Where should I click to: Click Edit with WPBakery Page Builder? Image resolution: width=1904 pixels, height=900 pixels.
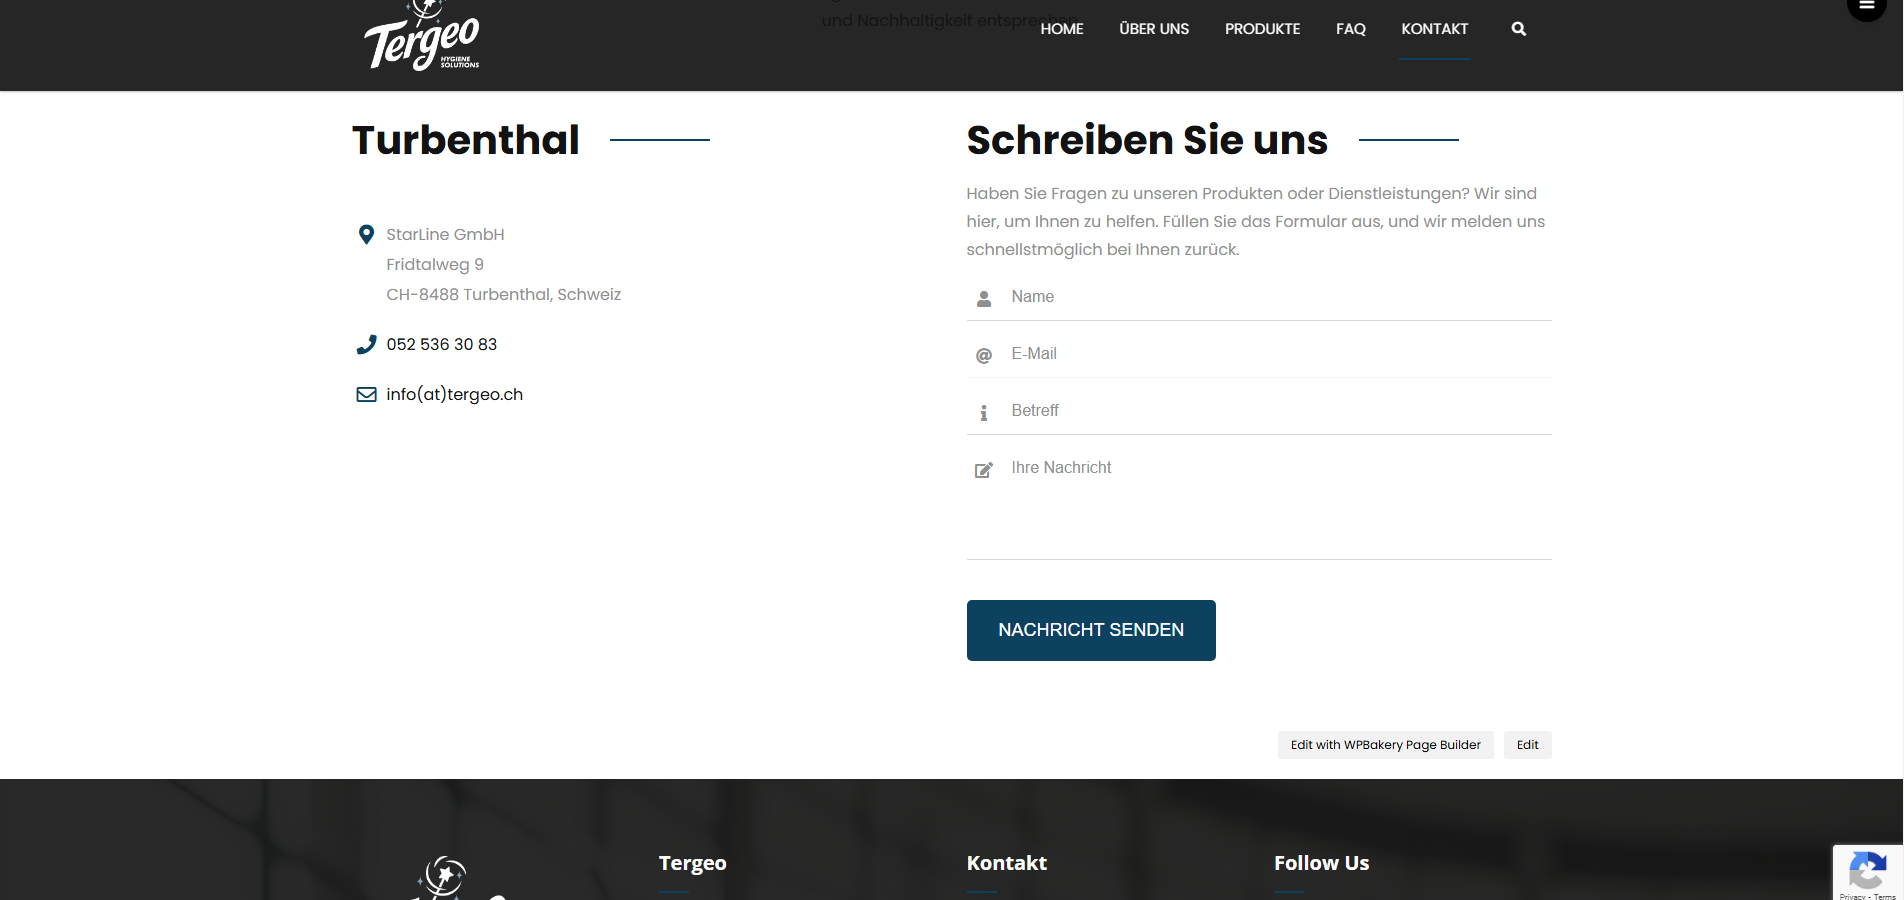pyautogui.click(x=1385, y=745)
